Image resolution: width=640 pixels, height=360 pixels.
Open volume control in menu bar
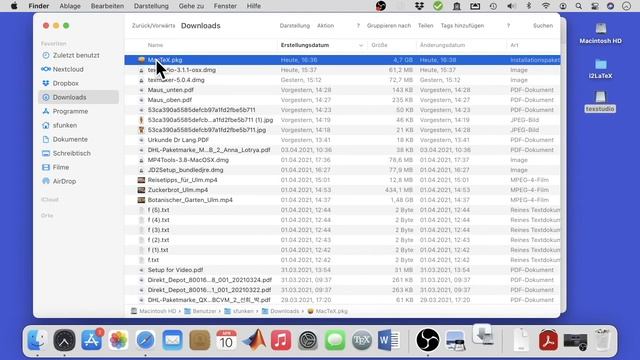511,6
